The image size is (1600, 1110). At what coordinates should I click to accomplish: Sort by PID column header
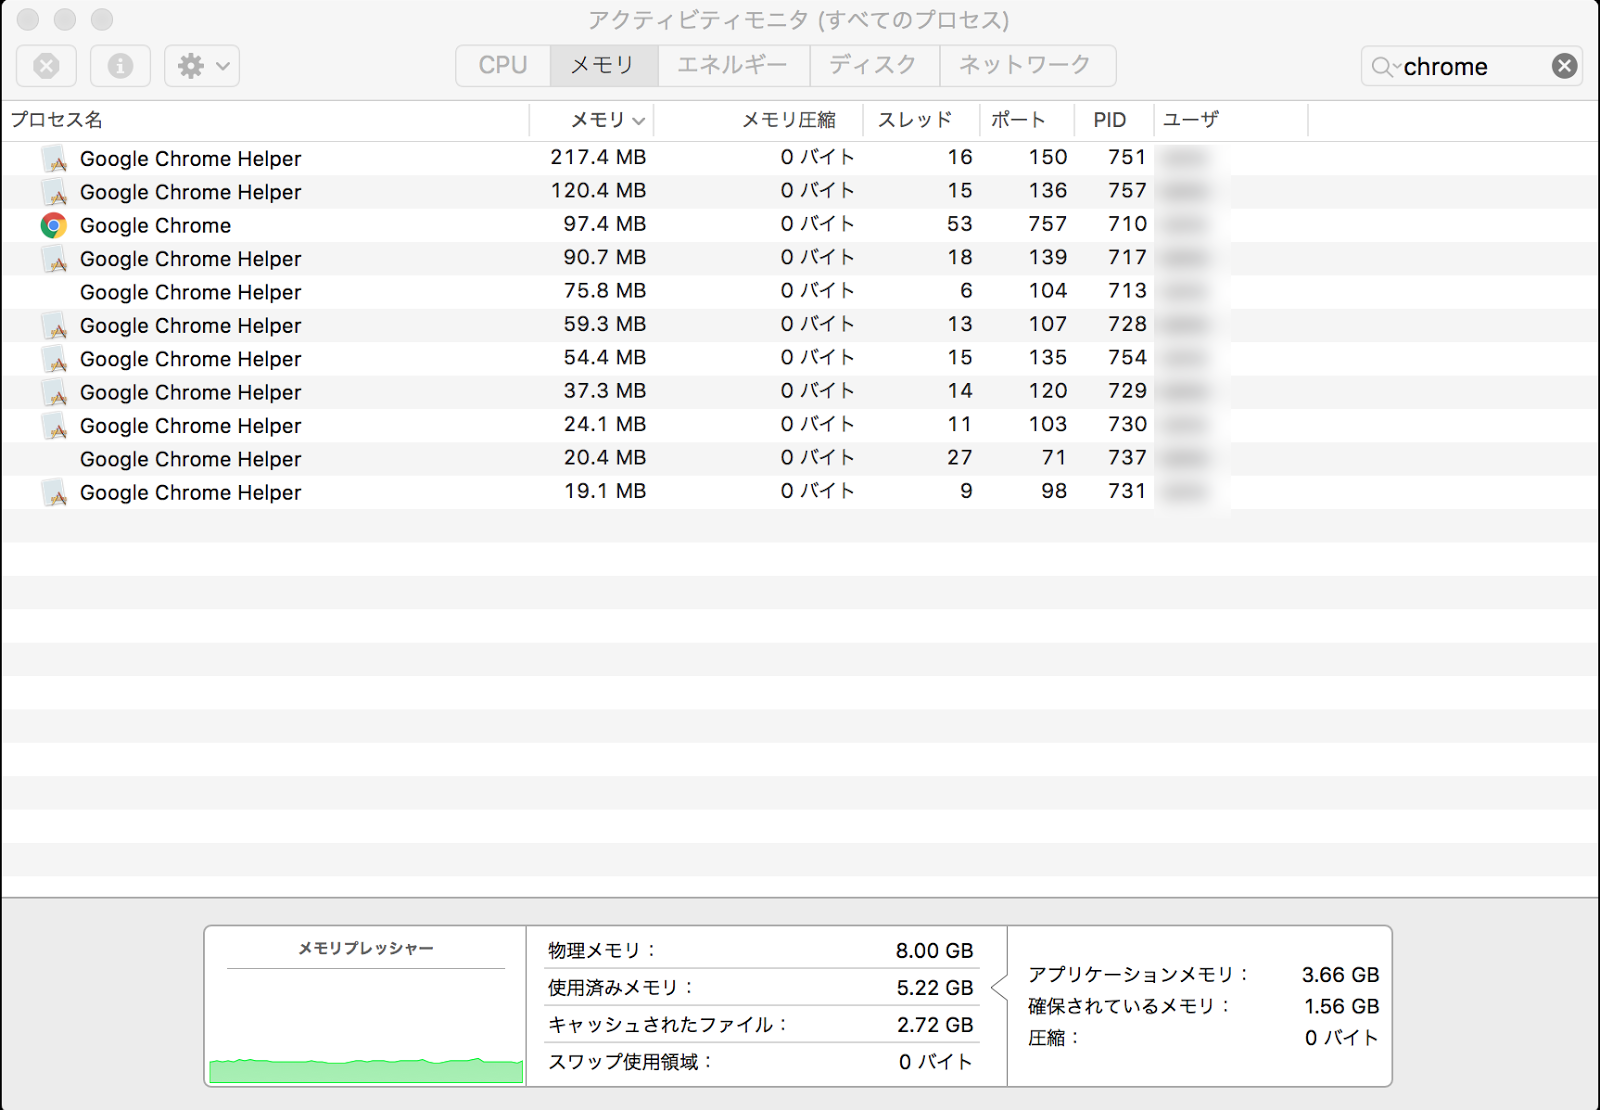click(1113, 120)
